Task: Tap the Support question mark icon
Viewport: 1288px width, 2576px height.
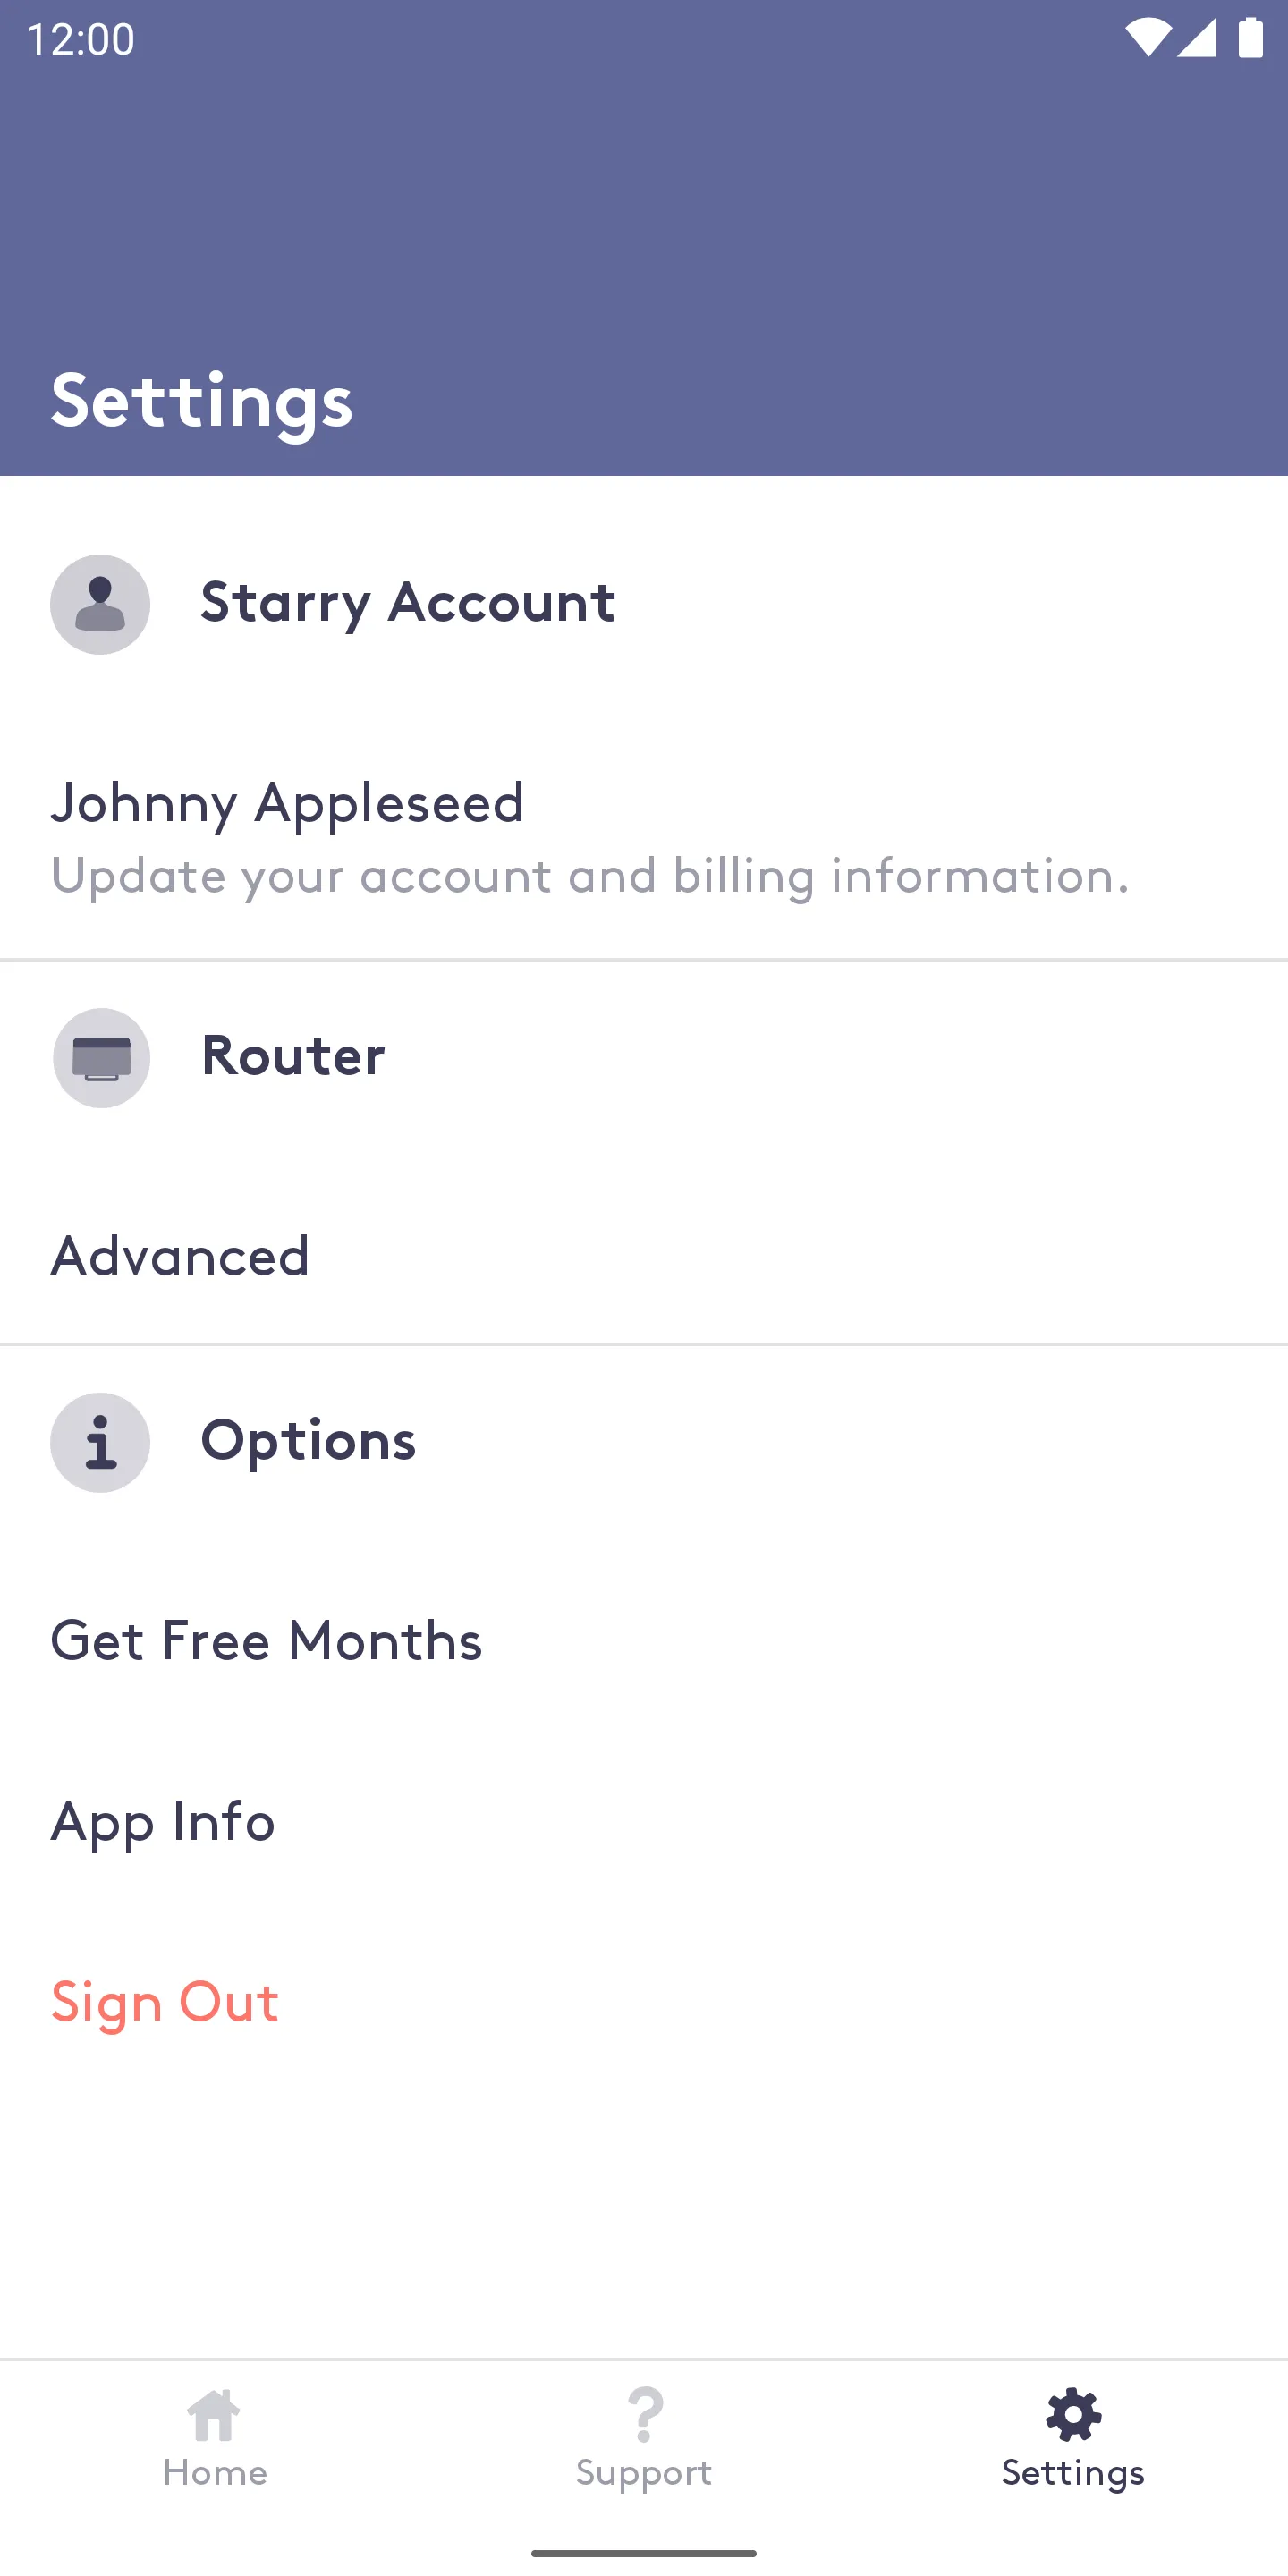Action: coord(645,2415)
